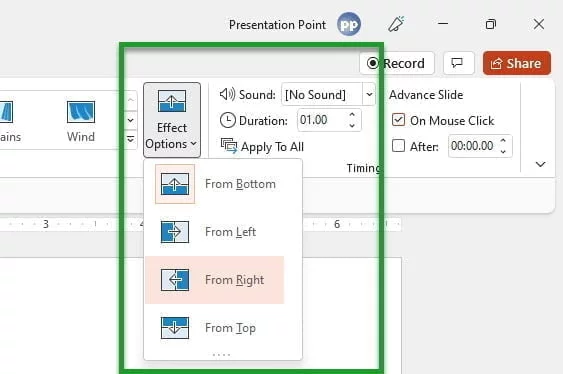563x374 pixels.
Task: Toggle On Mouse Click checkbox
Action: coord(399,120)
